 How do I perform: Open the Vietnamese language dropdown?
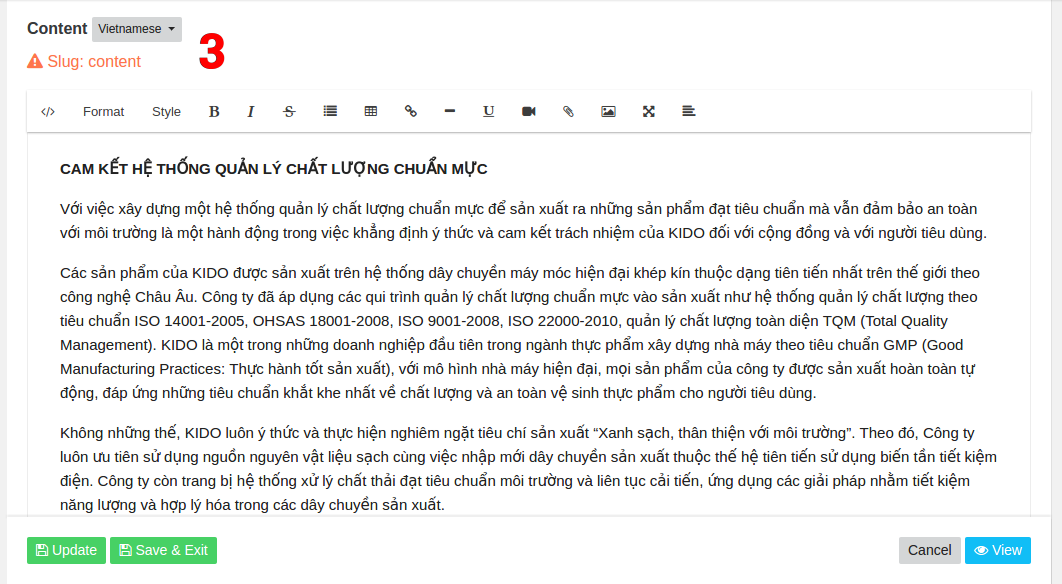136,29
